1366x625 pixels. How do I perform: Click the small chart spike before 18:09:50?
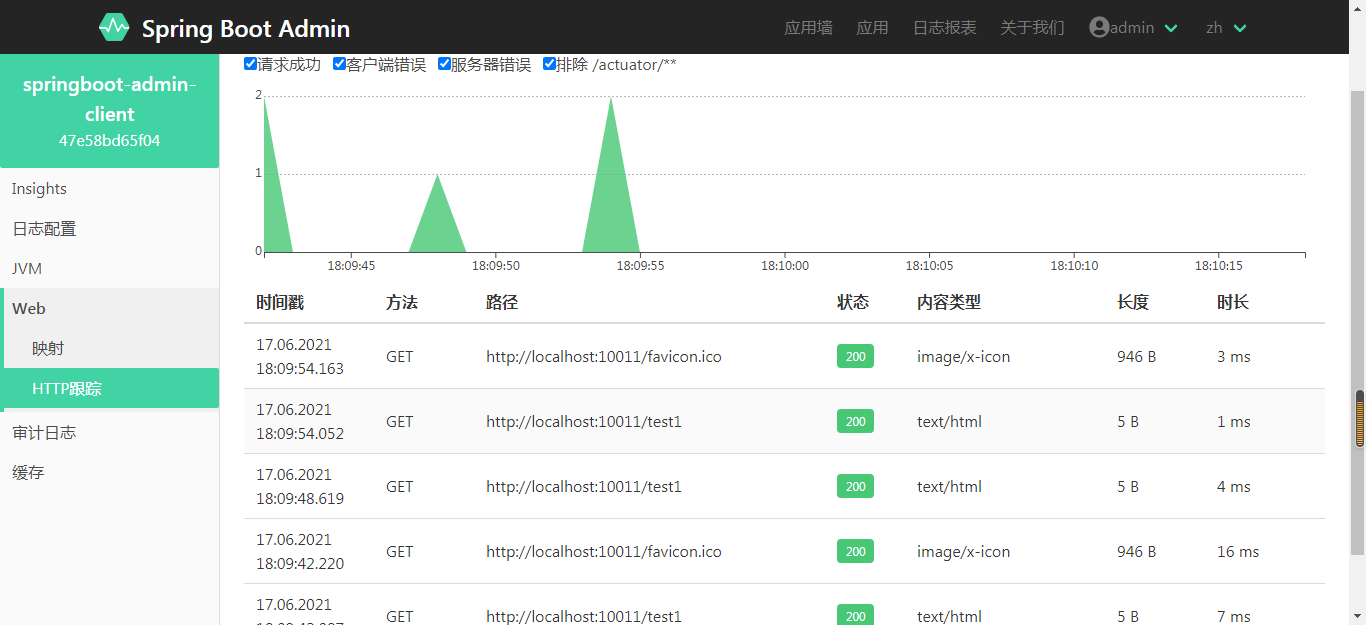click(437, 220)
